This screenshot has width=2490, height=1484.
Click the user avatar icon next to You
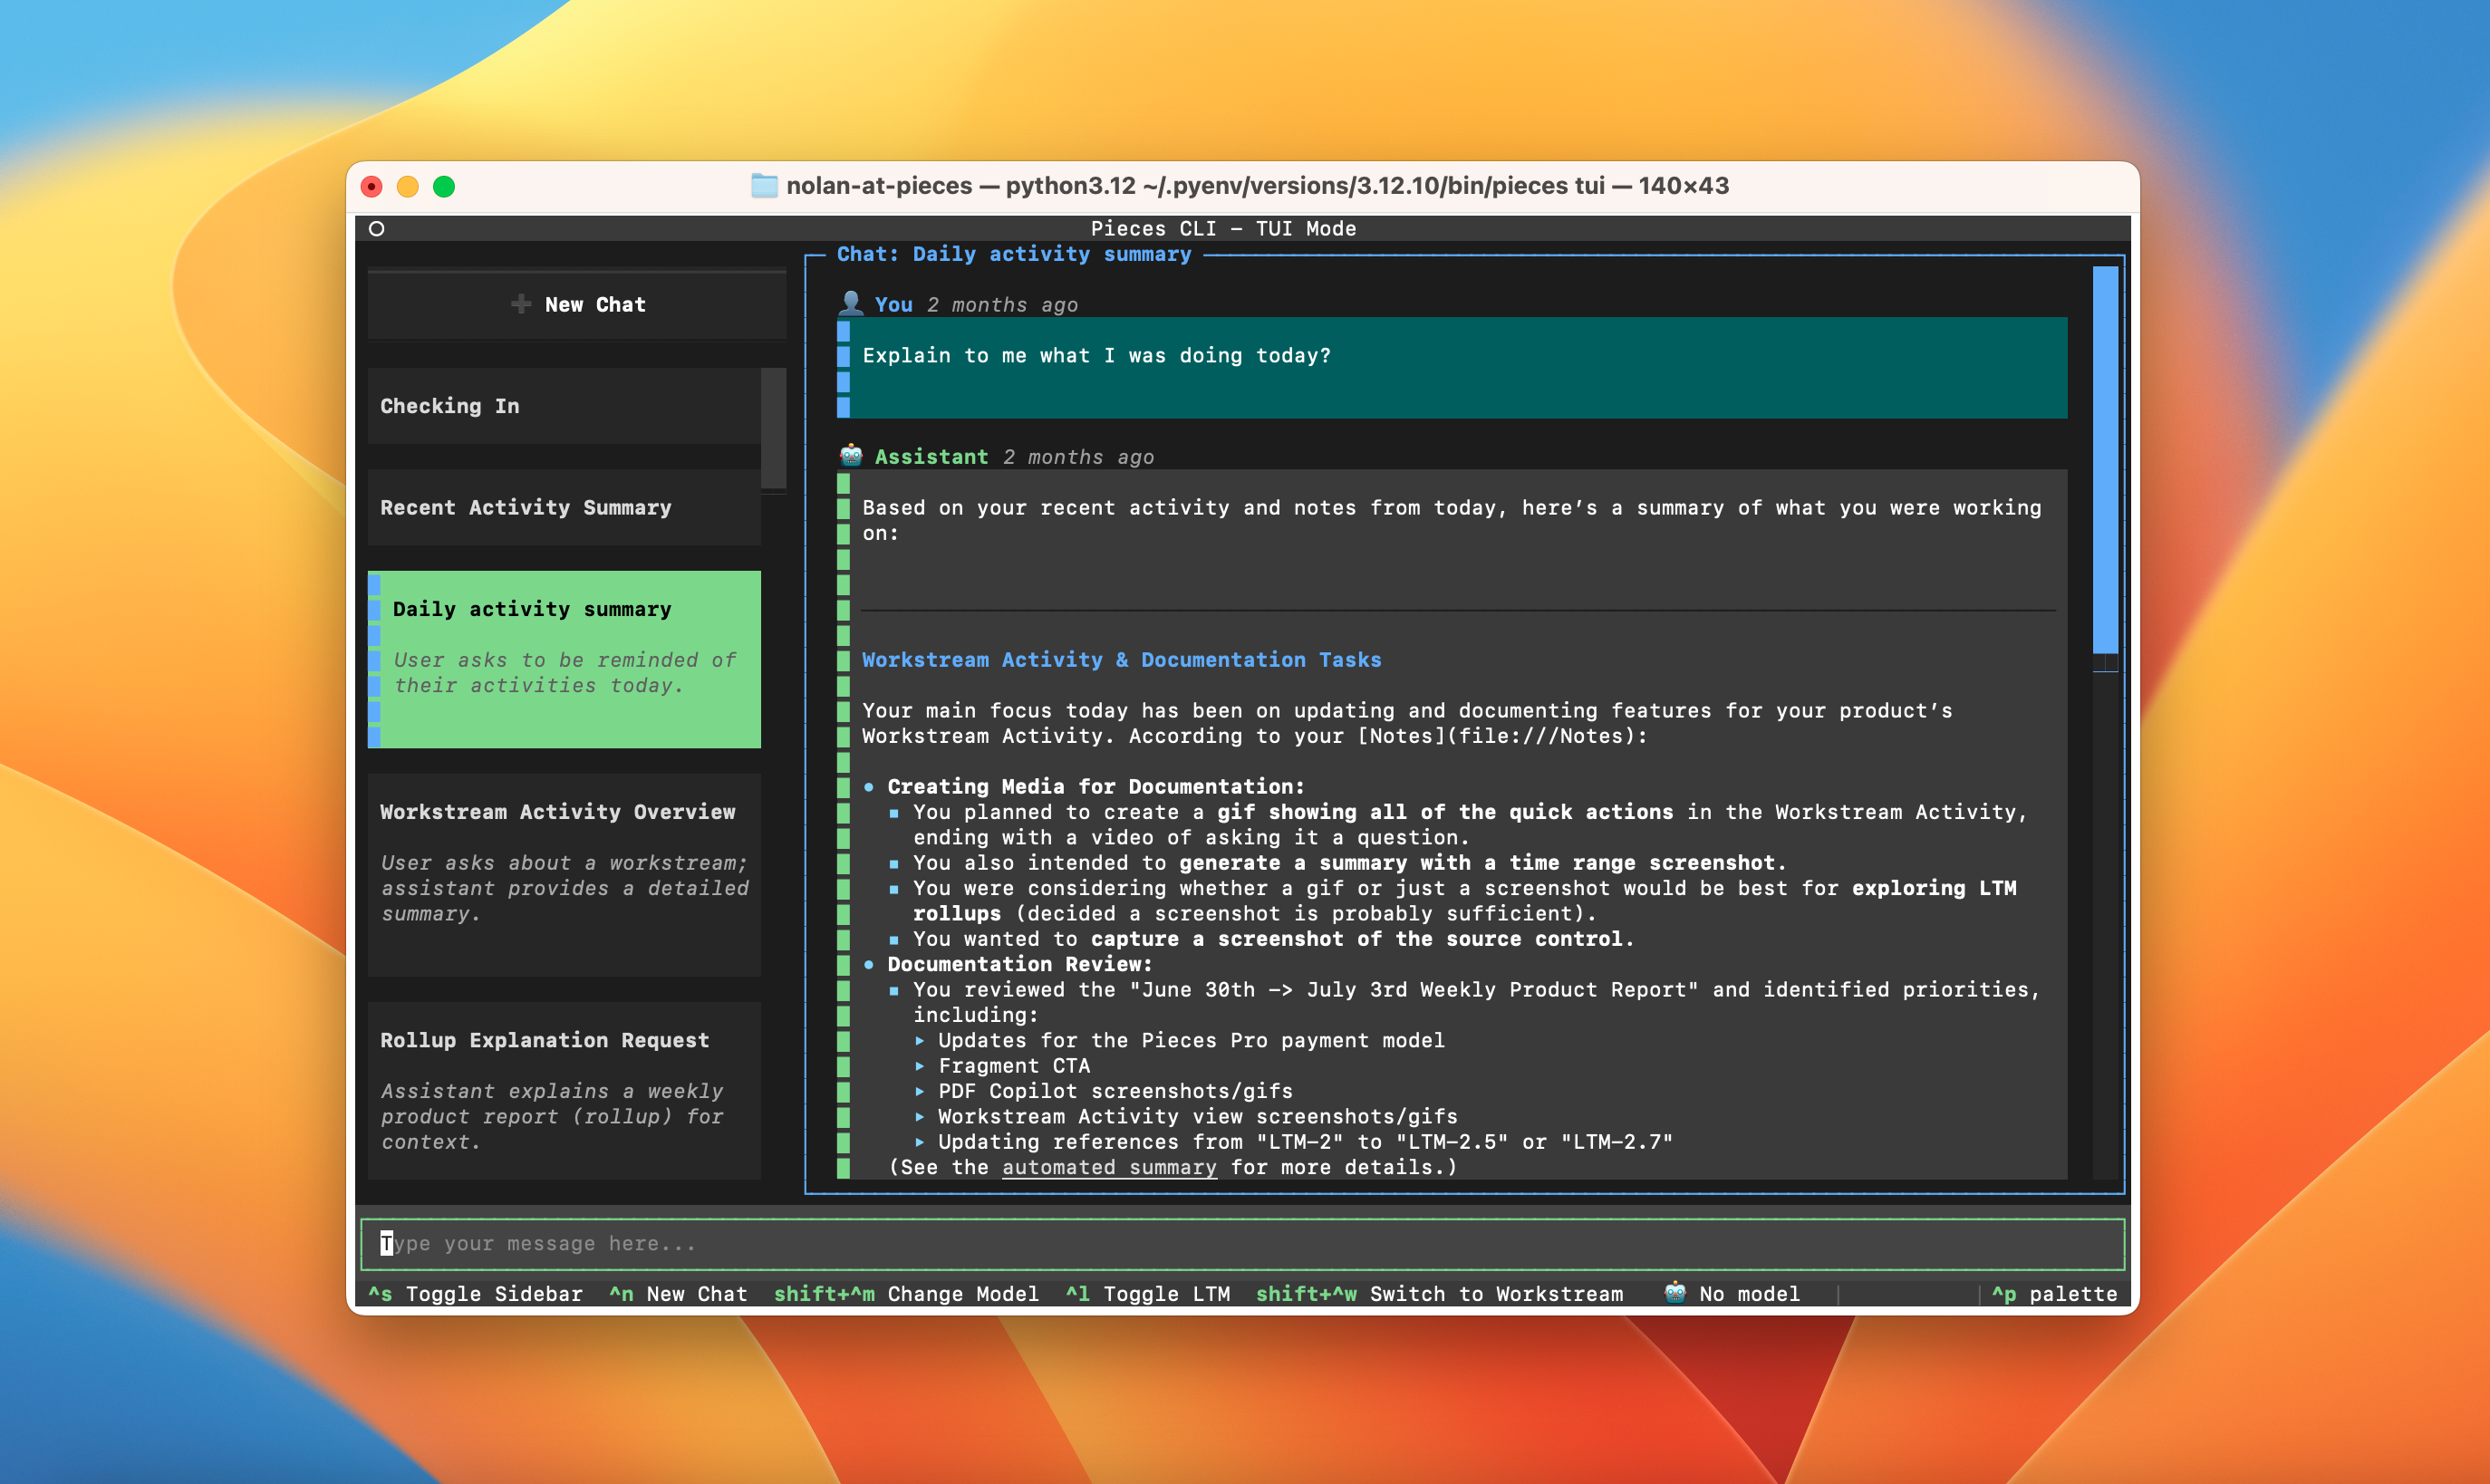pos(851,303)
